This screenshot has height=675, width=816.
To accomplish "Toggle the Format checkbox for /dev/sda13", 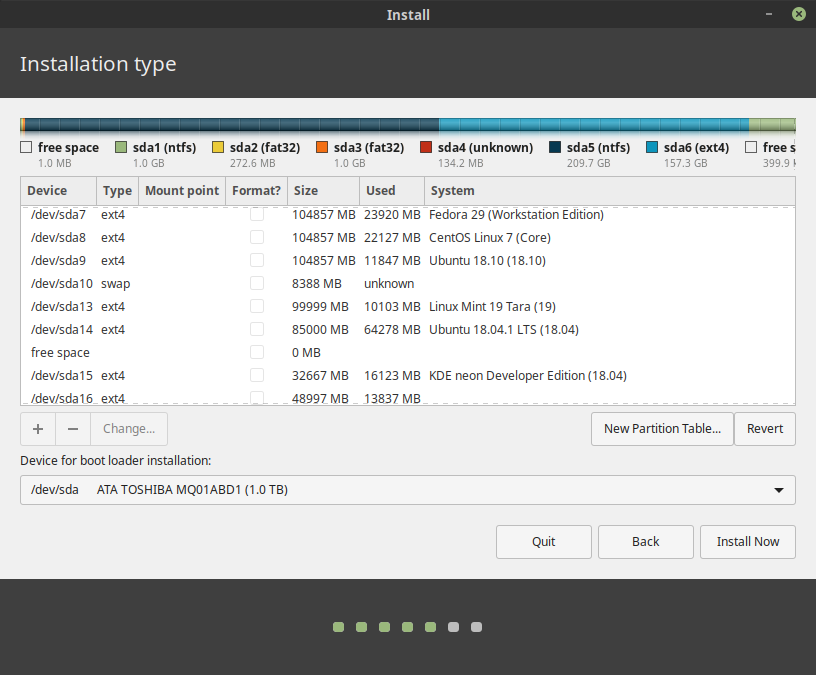I will 257,306.
